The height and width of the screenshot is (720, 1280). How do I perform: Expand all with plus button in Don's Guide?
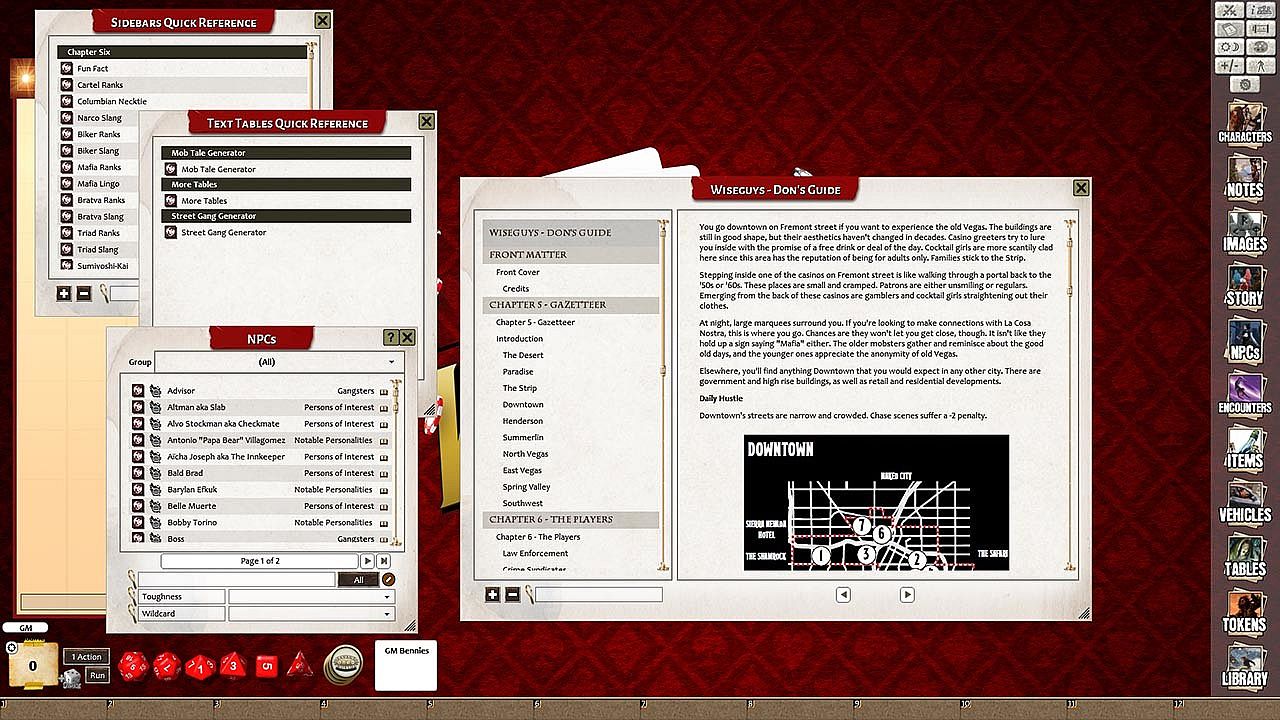point(493,595)
